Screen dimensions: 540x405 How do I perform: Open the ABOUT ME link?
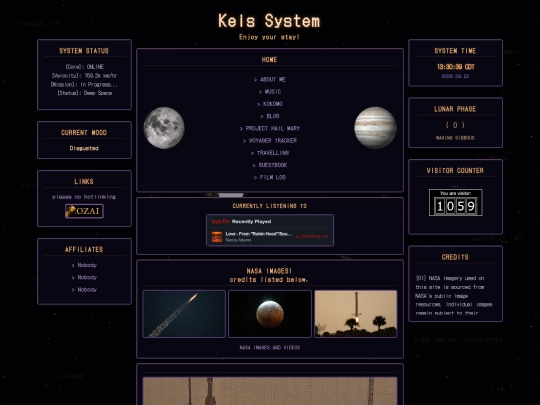(270, 80)
